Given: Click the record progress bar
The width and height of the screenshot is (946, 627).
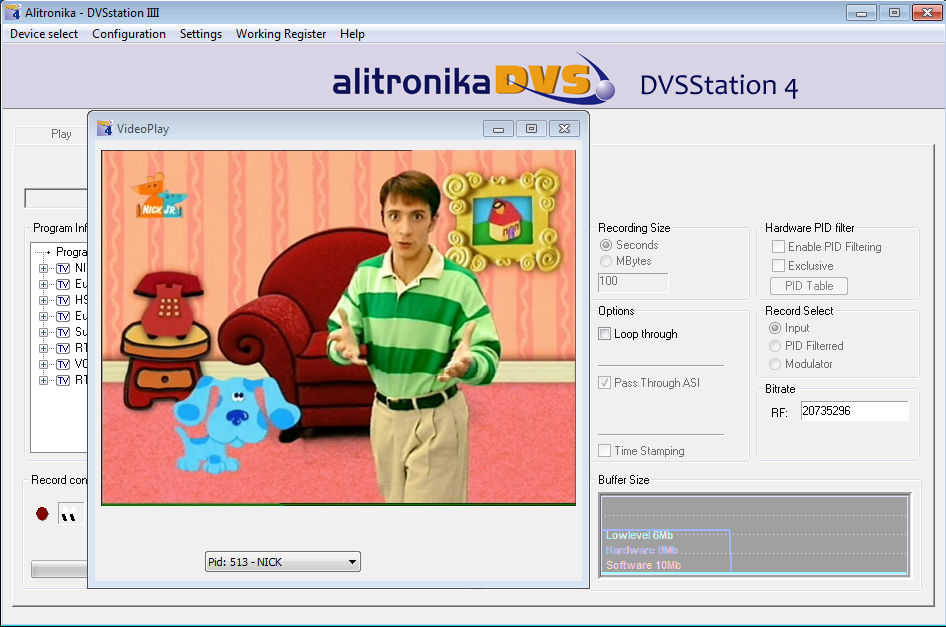Looking at the screenshot, I should pos(58,569).
